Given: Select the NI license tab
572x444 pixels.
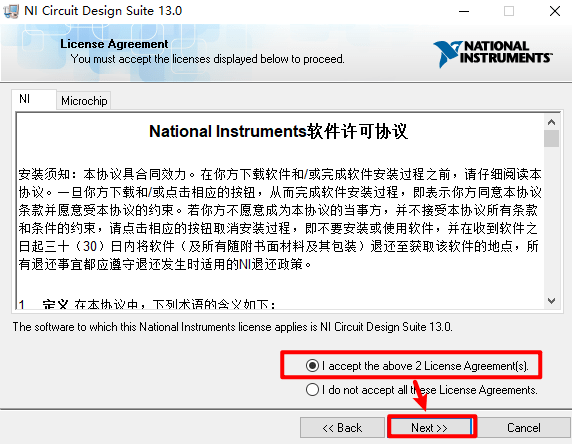Looking at the screenshot, I should point(34,99).
